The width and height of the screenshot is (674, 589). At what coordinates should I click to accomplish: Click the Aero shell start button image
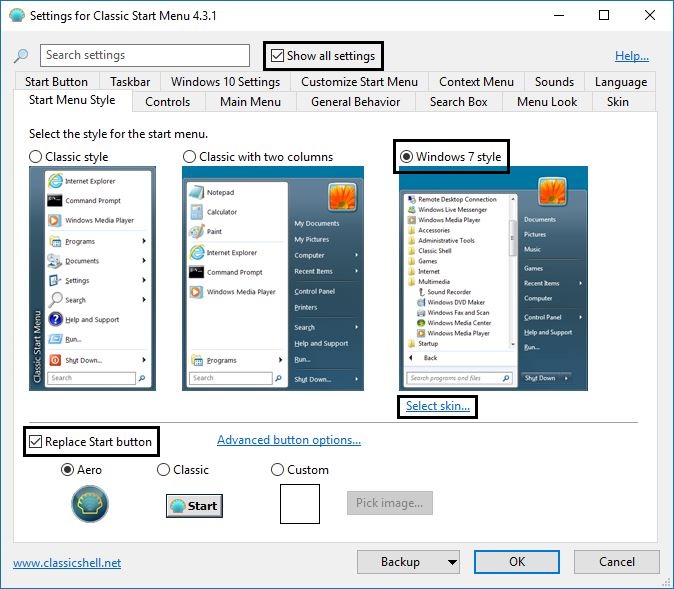90,503
